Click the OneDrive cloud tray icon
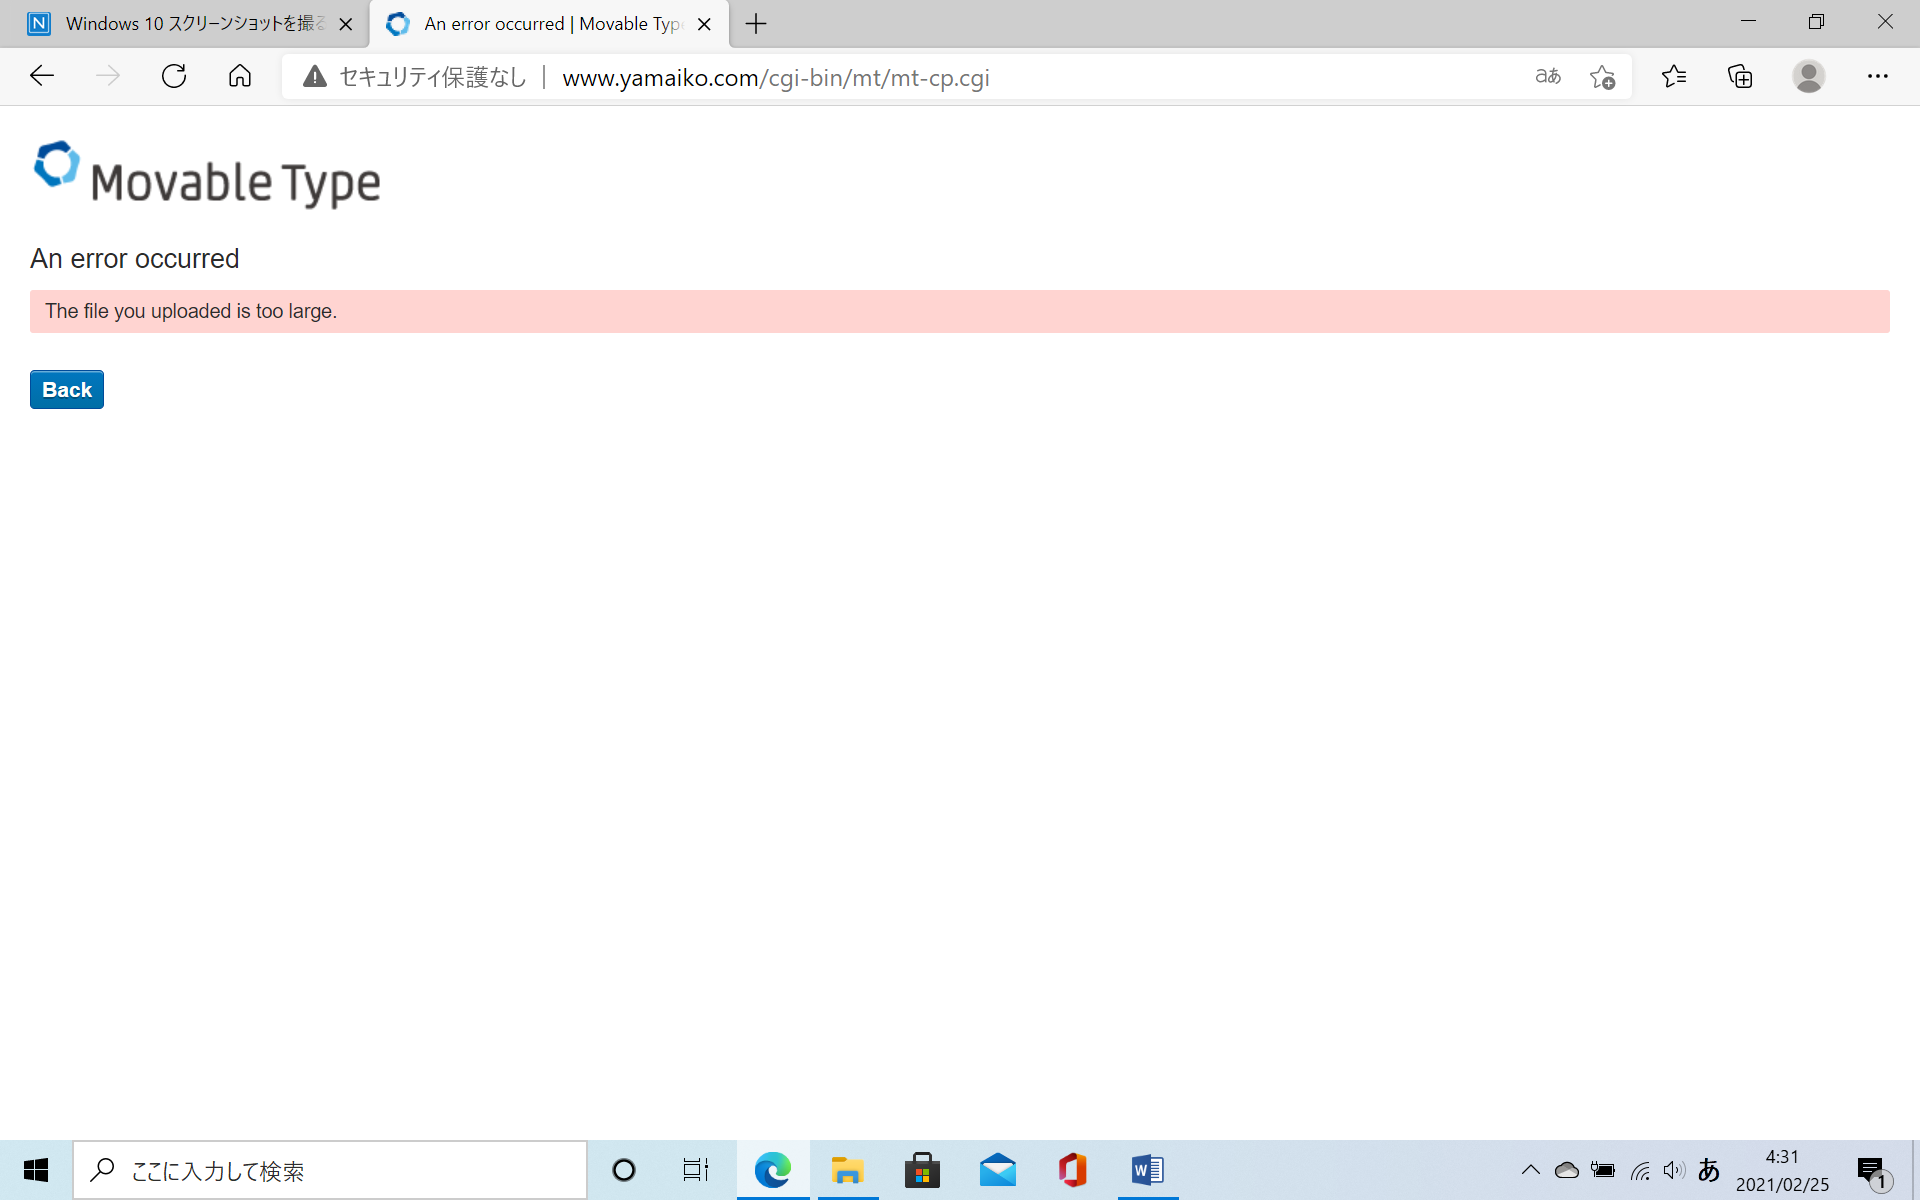The width and height of the screenshot is (1920, 1200). coord(1567,1170)
